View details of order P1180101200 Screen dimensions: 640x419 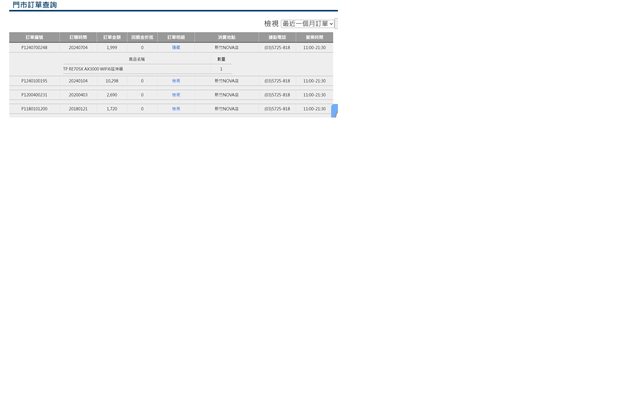pos(176,109)
